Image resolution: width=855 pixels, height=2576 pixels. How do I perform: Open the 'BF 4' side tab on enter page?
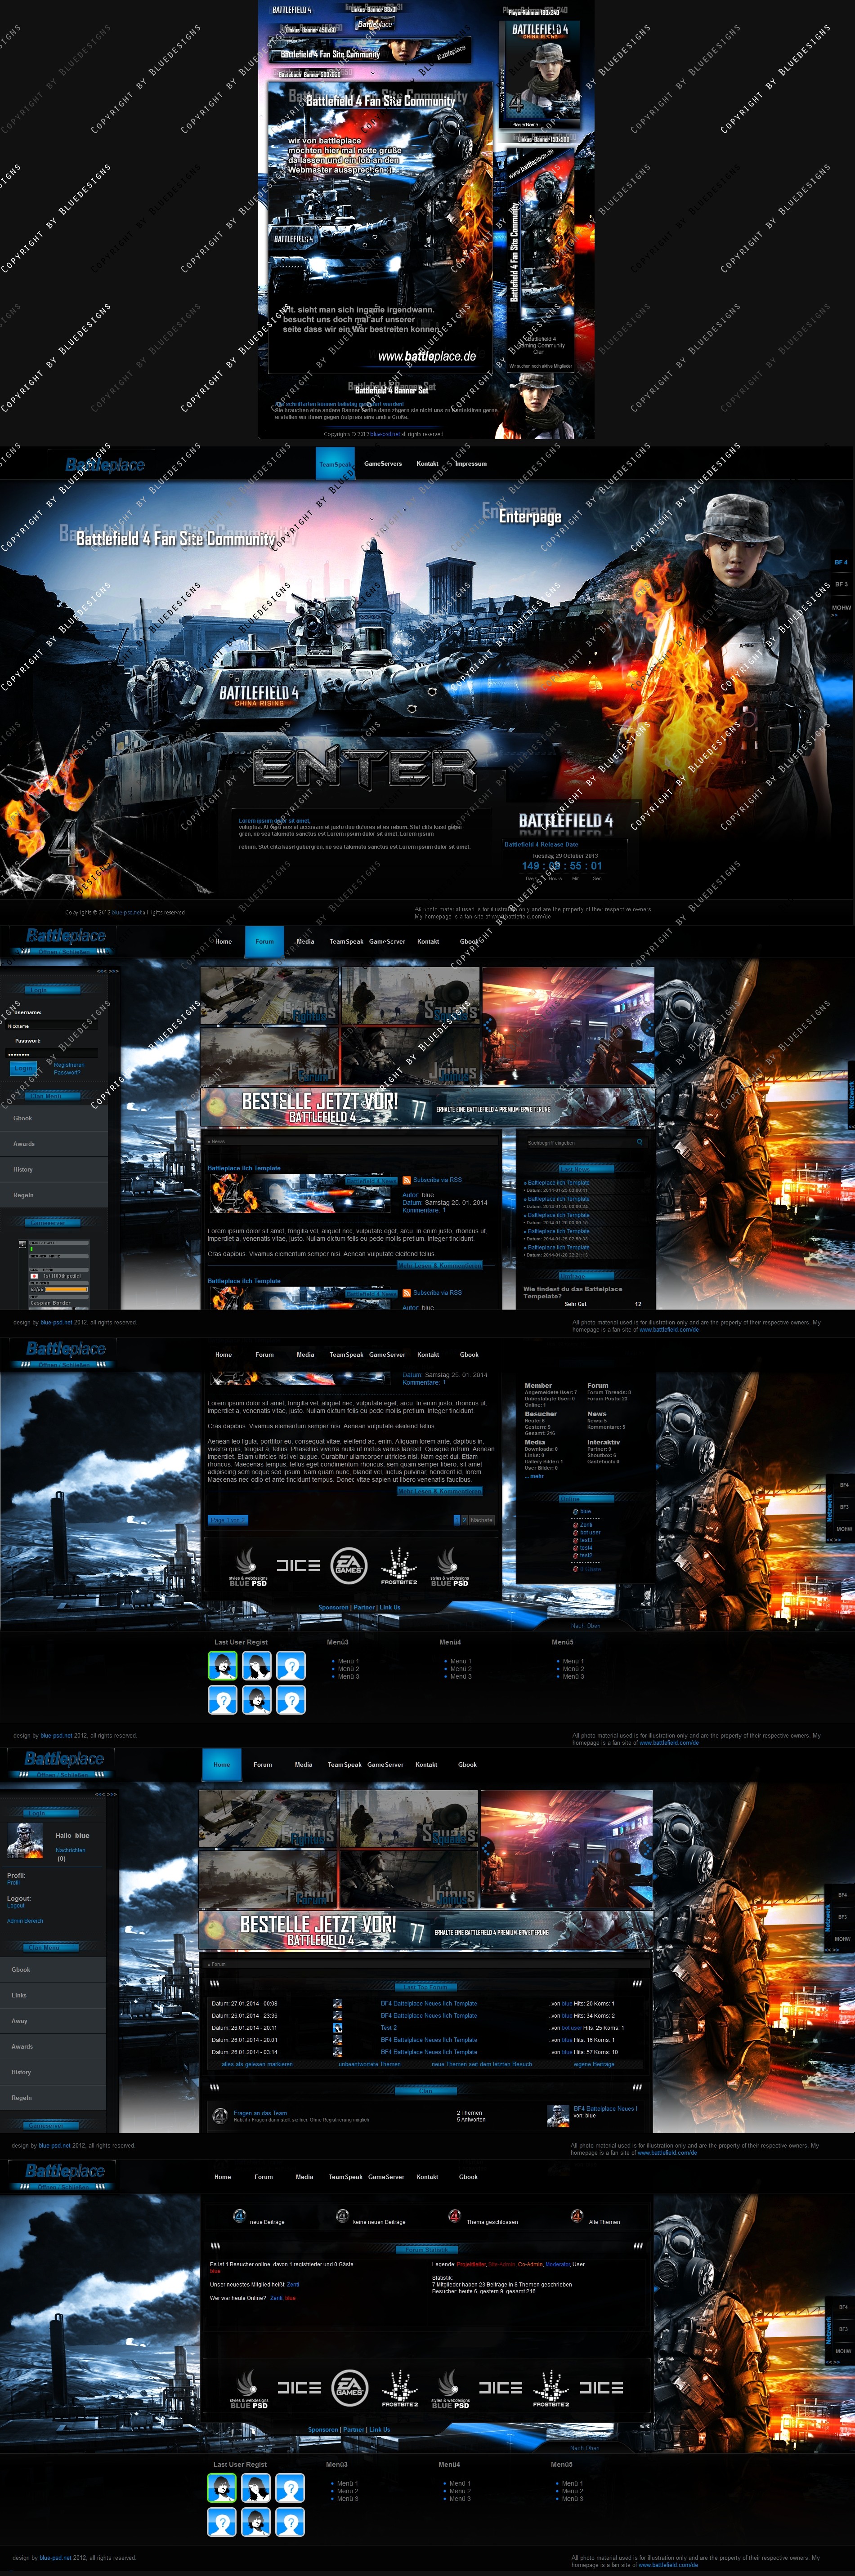click(841, 562)
